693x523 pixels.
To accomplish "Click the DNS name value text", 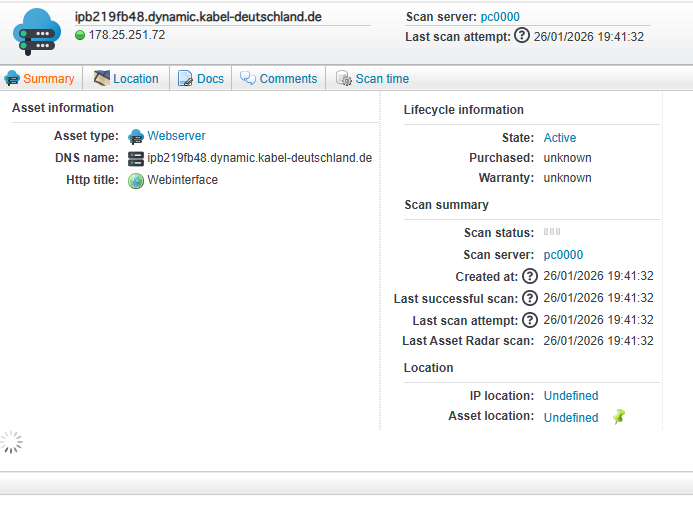I will click(259, 158).
